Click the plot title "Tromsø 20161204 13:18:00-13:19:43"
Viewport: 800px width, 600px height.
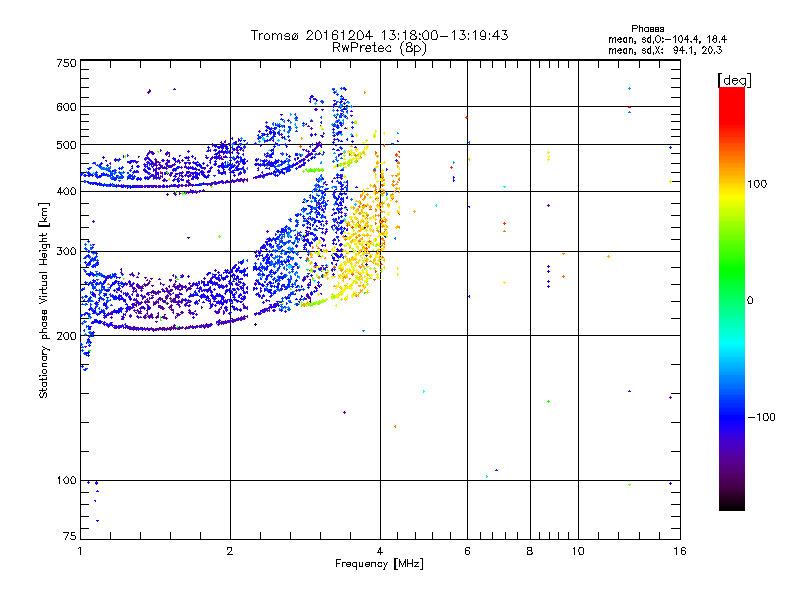point(380,35)
